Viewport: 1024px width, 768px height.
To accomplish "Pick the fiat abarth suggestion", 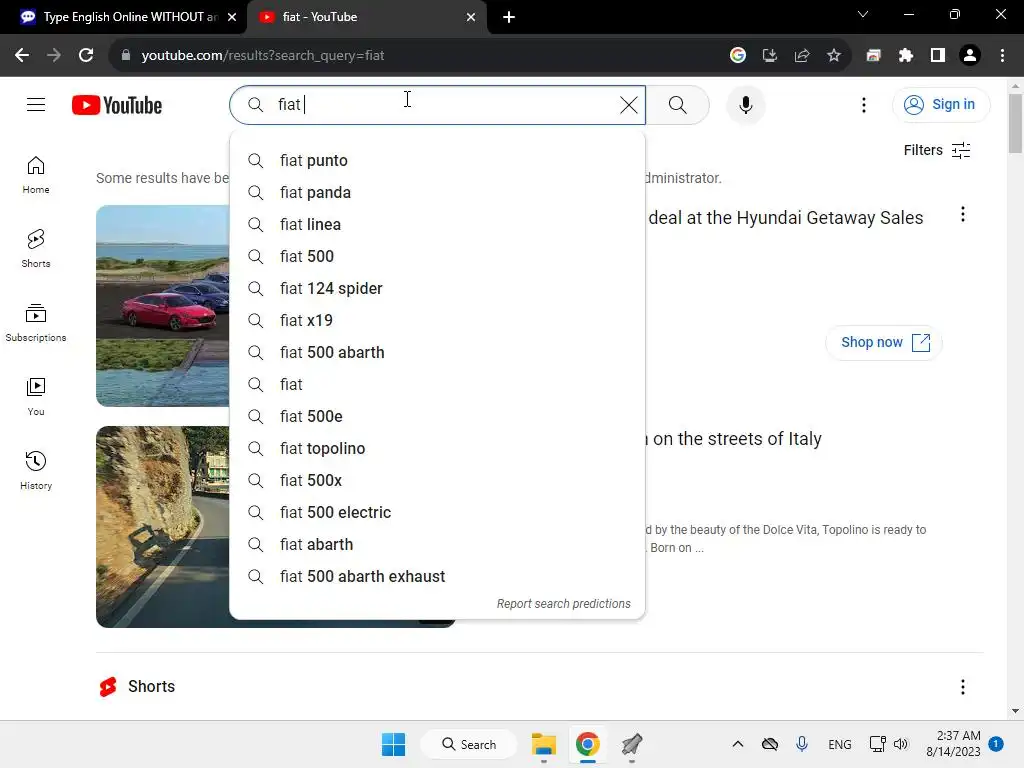I will [x=437, y=545].
